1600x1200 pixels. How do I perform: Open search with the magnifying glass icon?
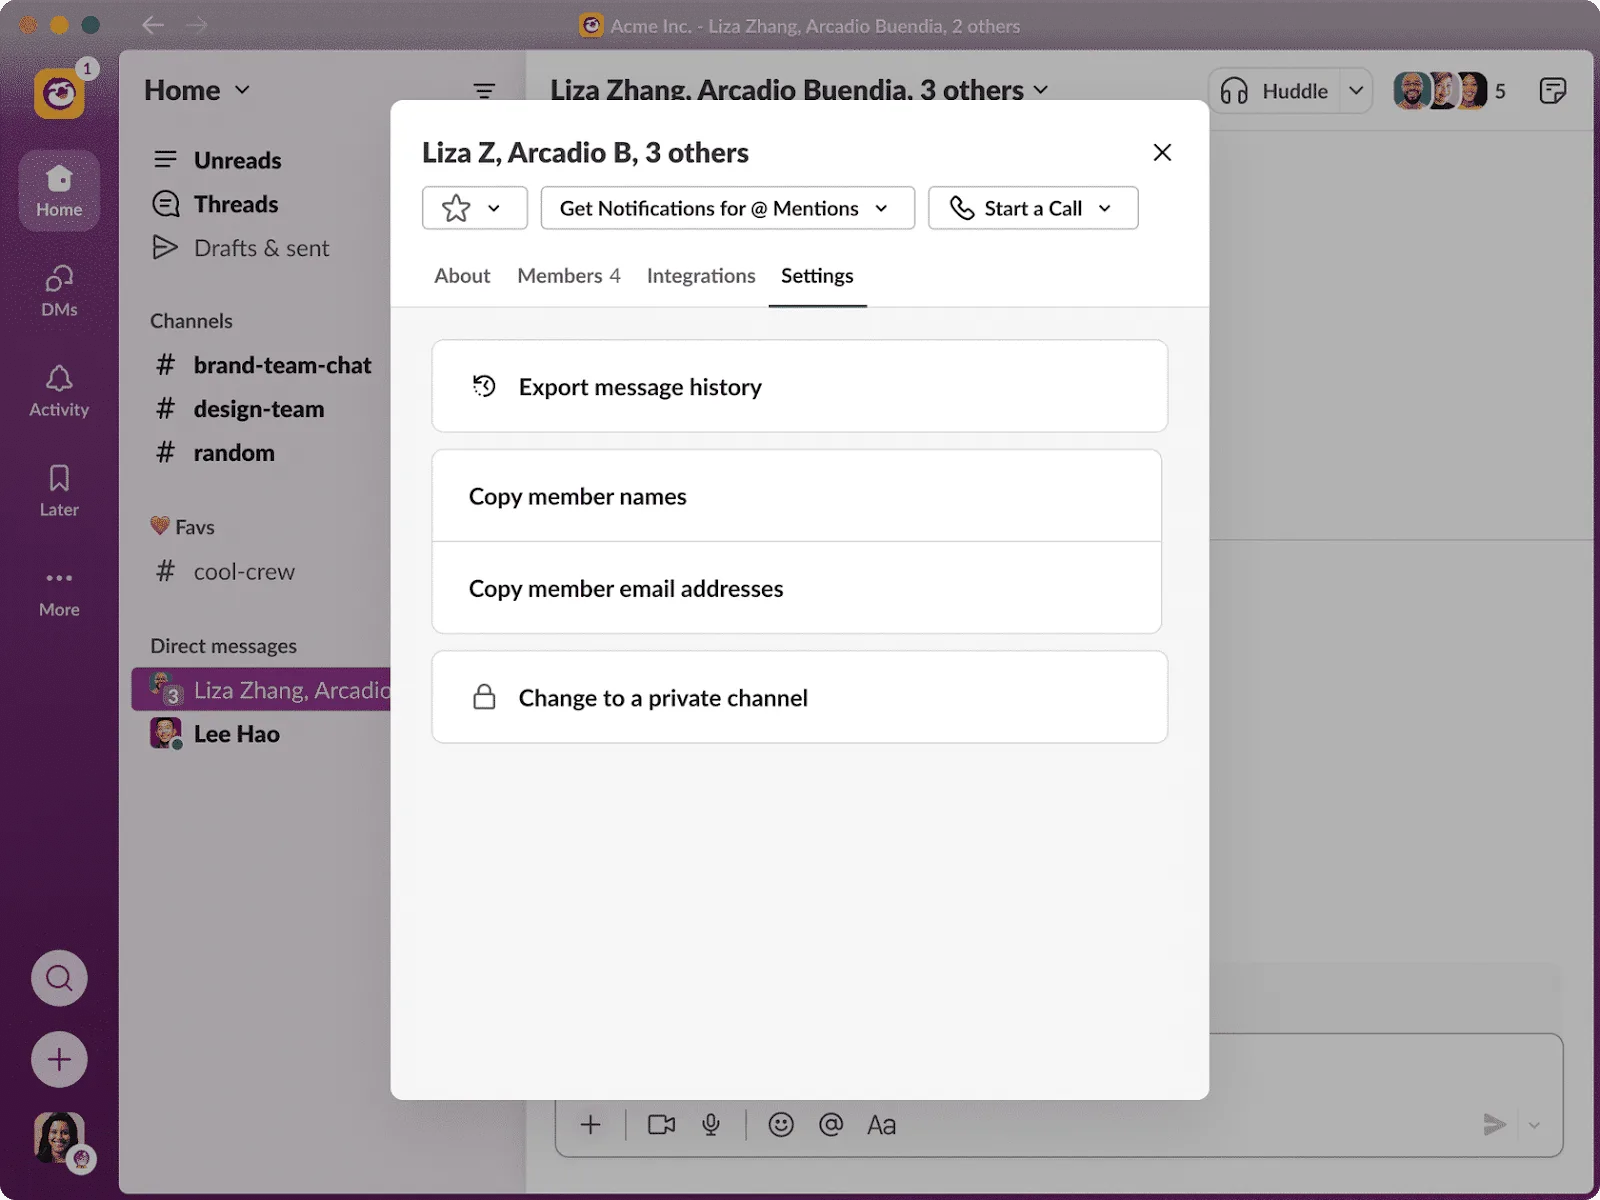pyautogui.click(x=59, y=978)
